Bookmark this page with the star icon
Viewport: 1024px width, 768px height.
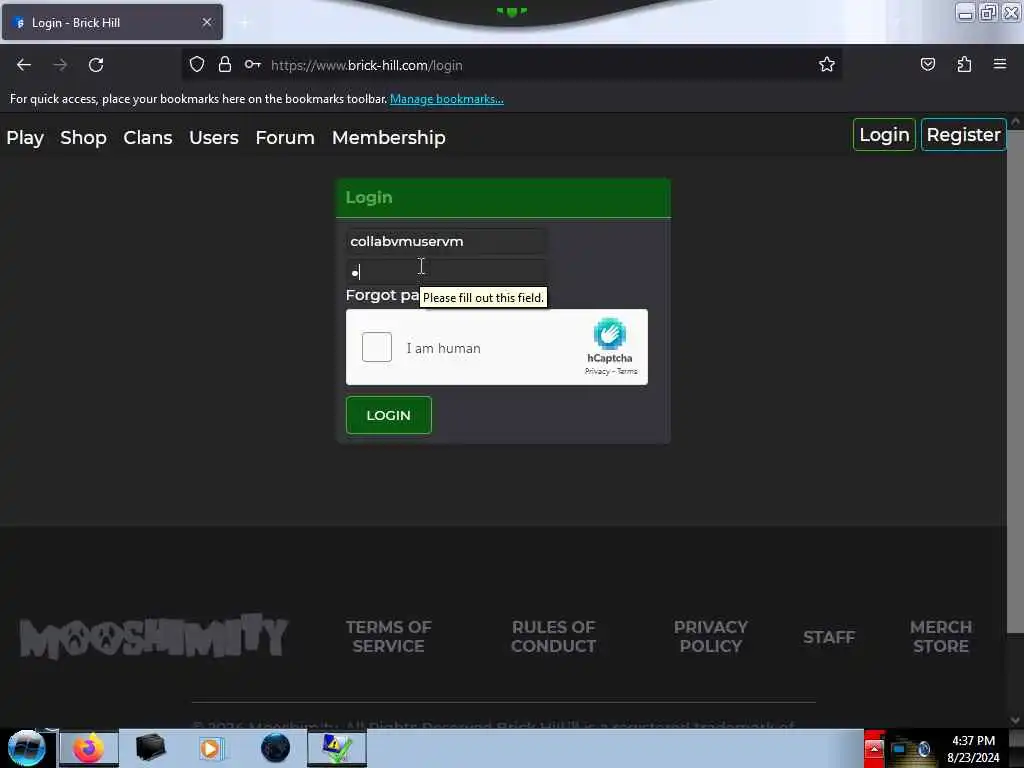point(827,64)
